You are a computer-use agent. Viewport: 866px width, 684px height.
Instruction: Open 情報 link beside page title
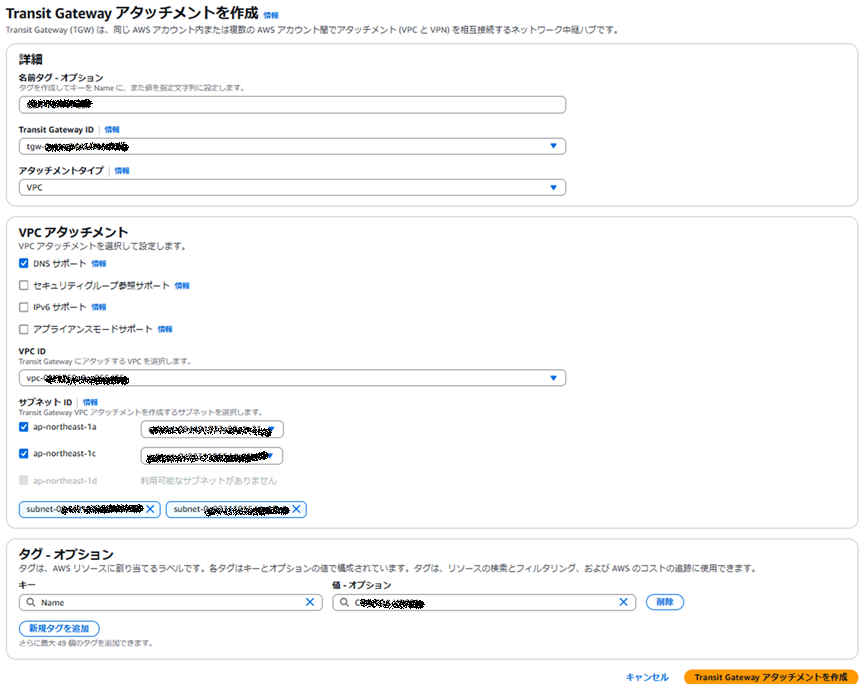[x=271, y=15]
